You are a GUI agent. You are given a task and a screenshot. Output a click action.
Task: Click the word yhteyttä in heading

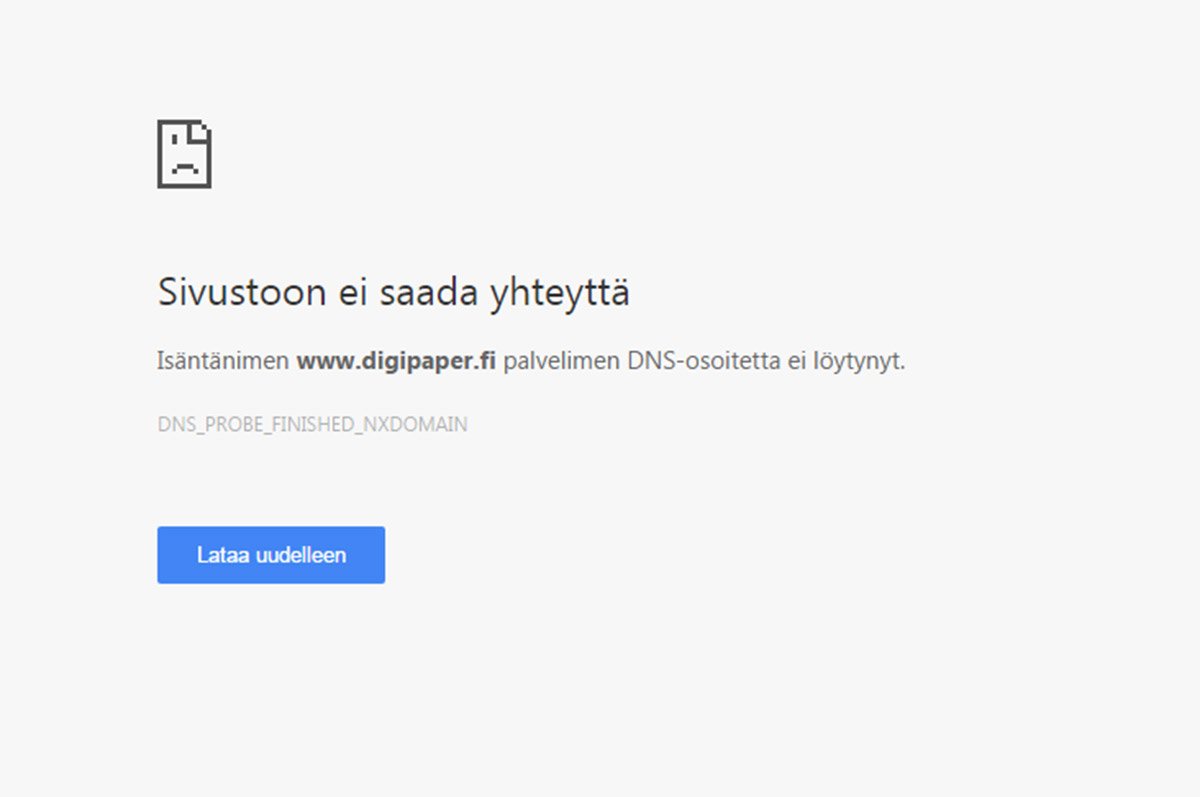click(559, 294)
